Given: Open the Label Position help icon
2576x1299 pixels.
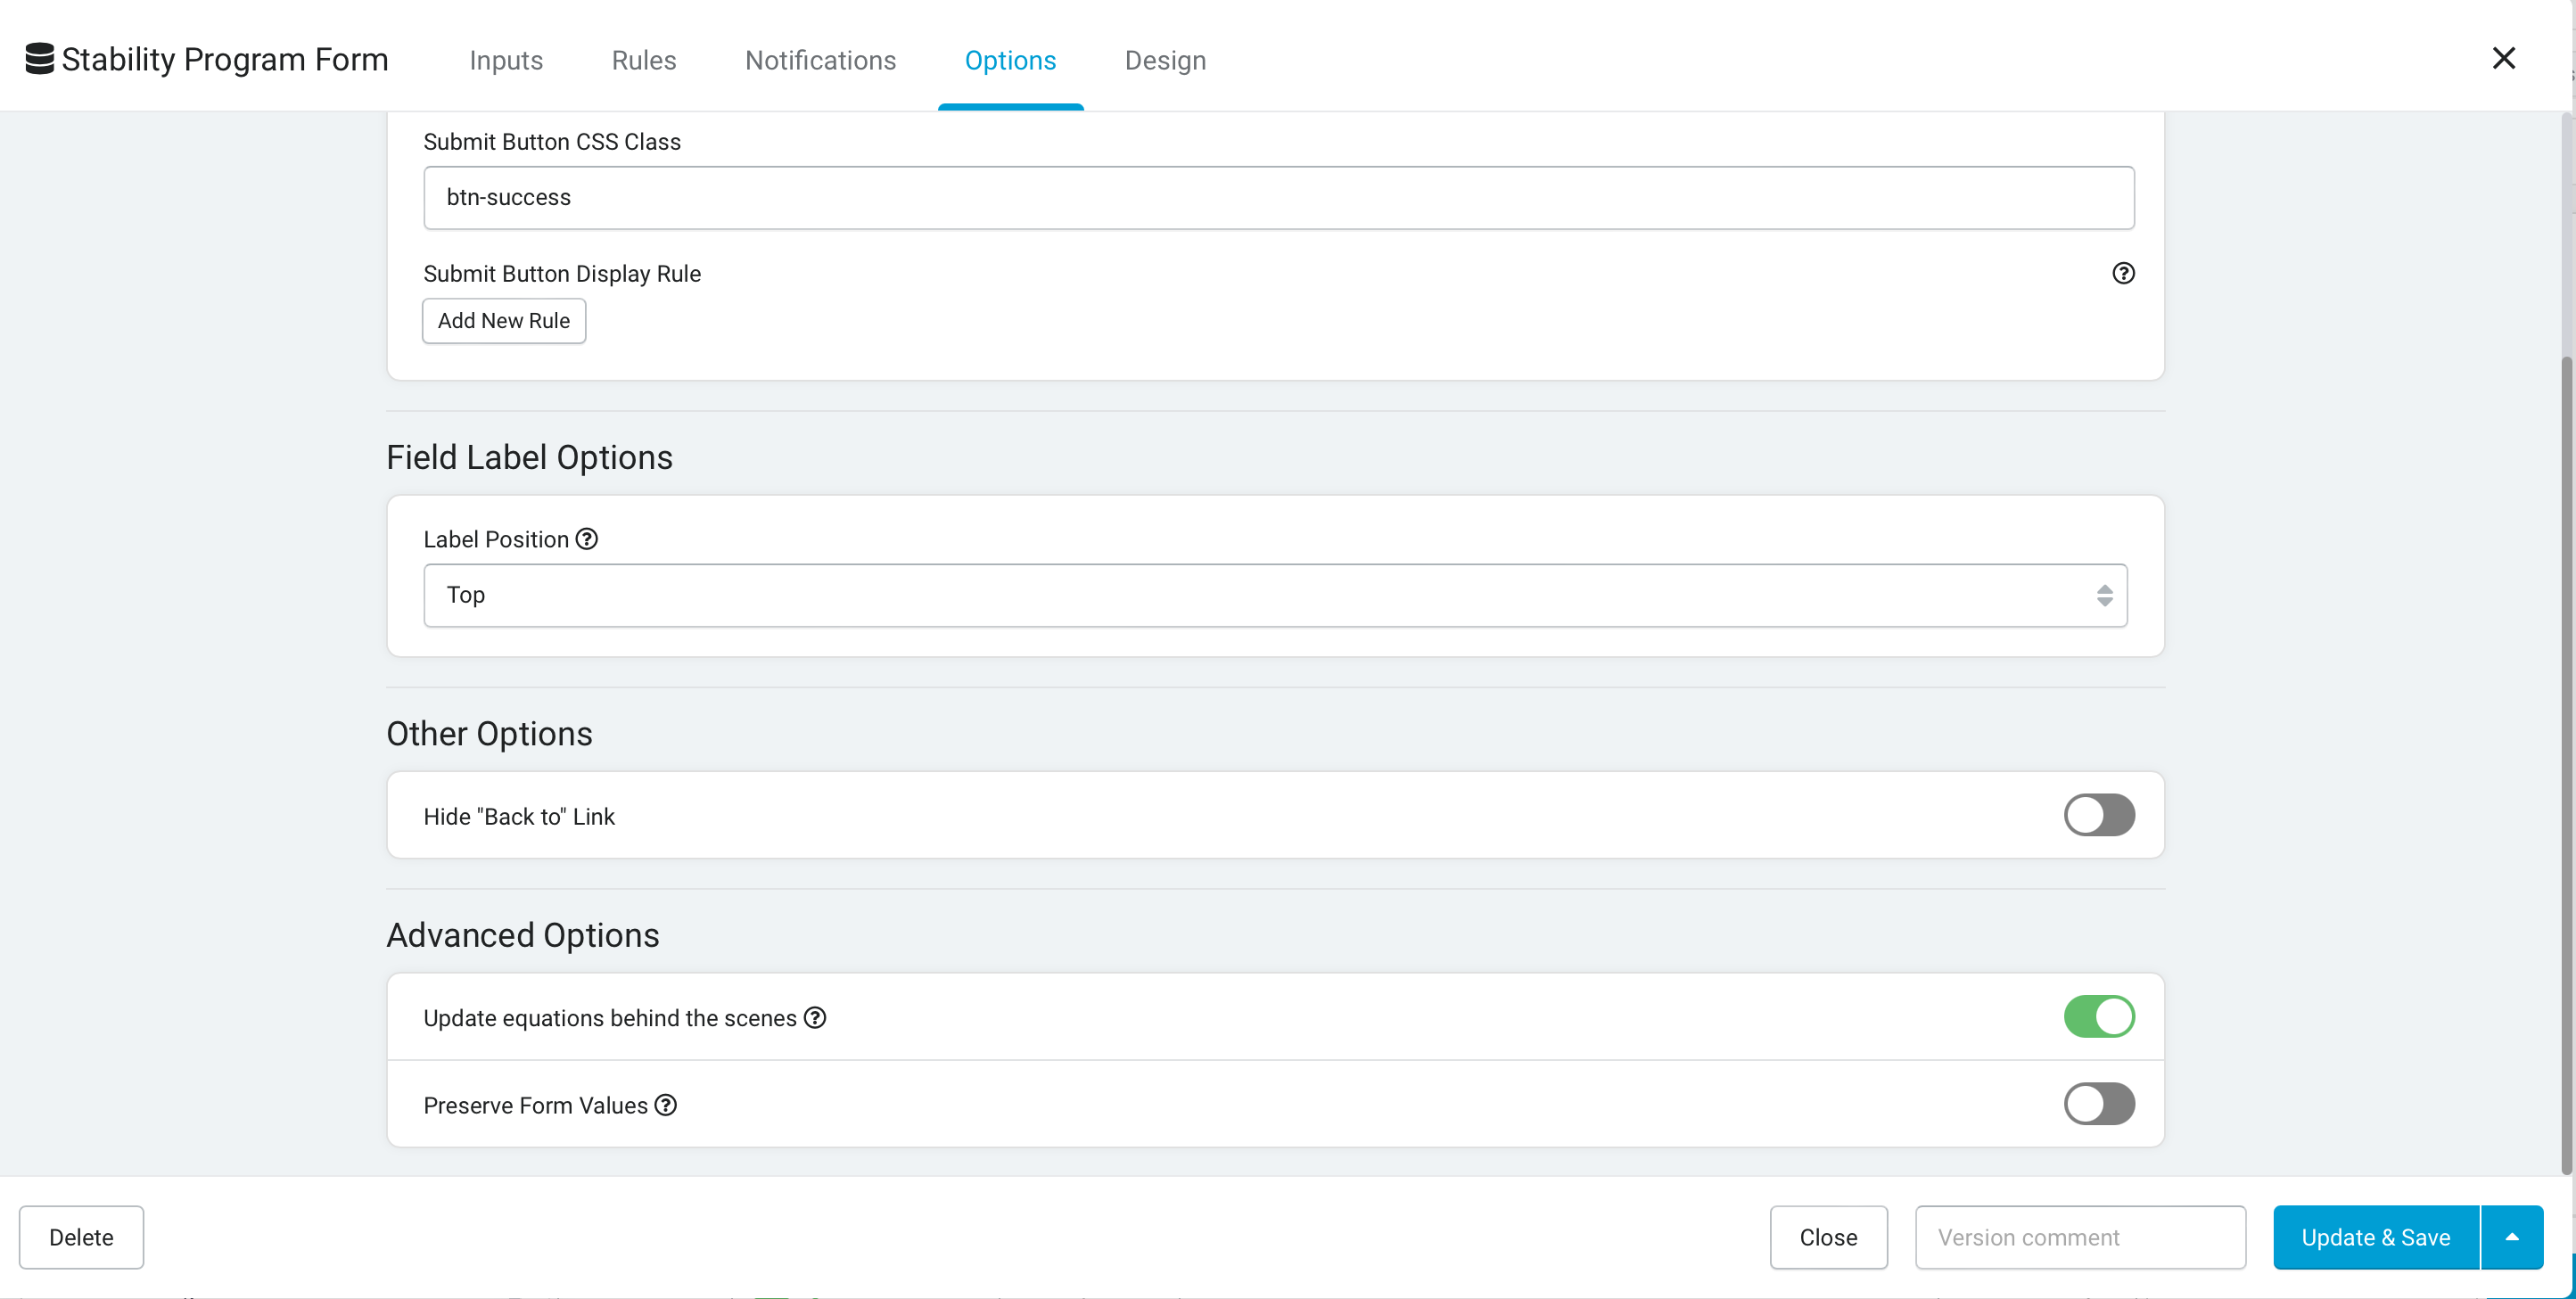Looking at the screenshot, I should coord(587,539).
